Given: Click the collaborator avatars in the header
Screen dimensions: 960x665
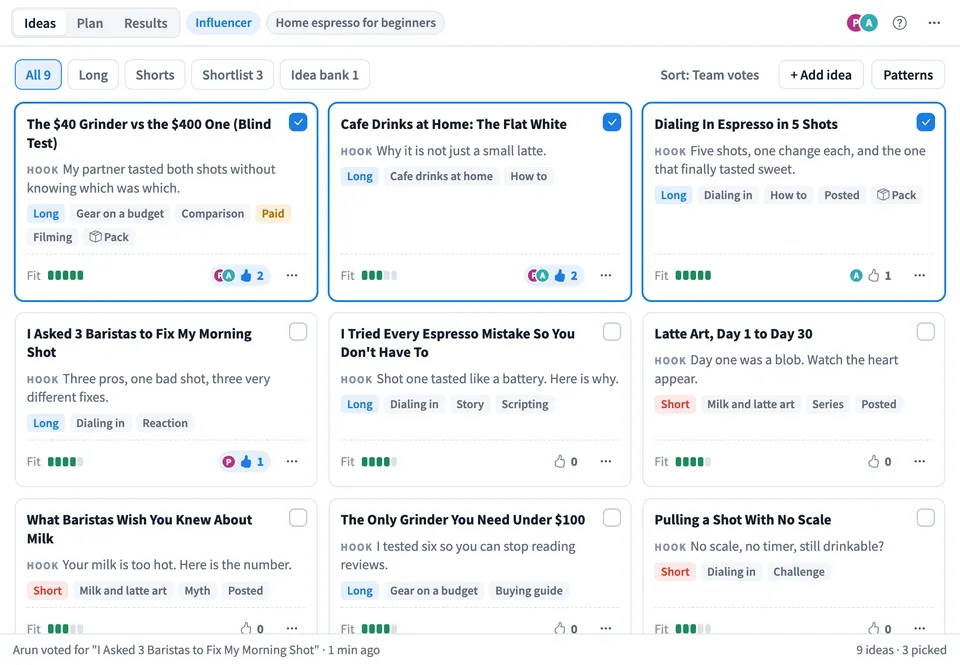Looking at the screenshot, I should click(x=862, y=23).
